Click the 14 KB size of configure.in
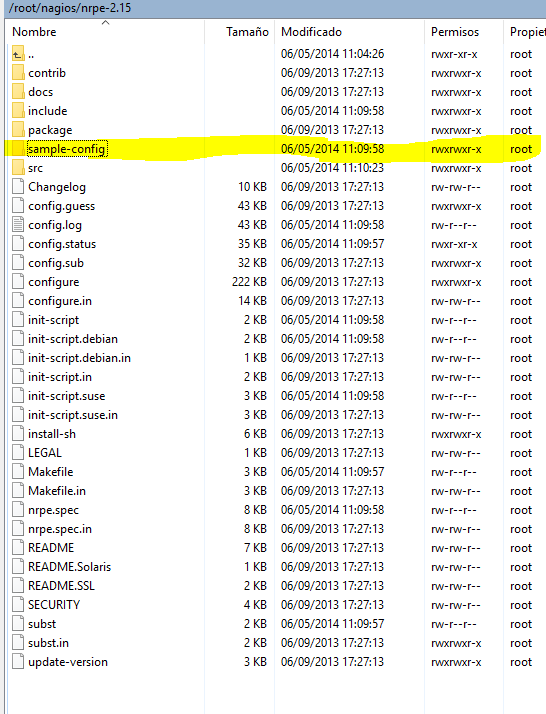The height and width of the screenshot is (714, 546). coord(252,301)
